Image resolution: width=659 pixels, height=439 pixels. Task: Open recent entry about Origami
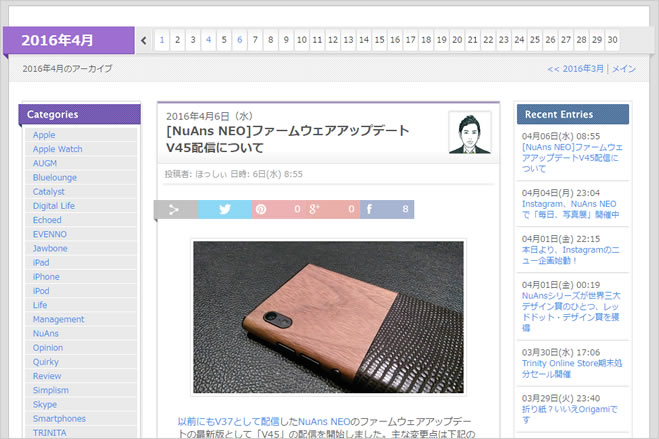coord(569,415)
